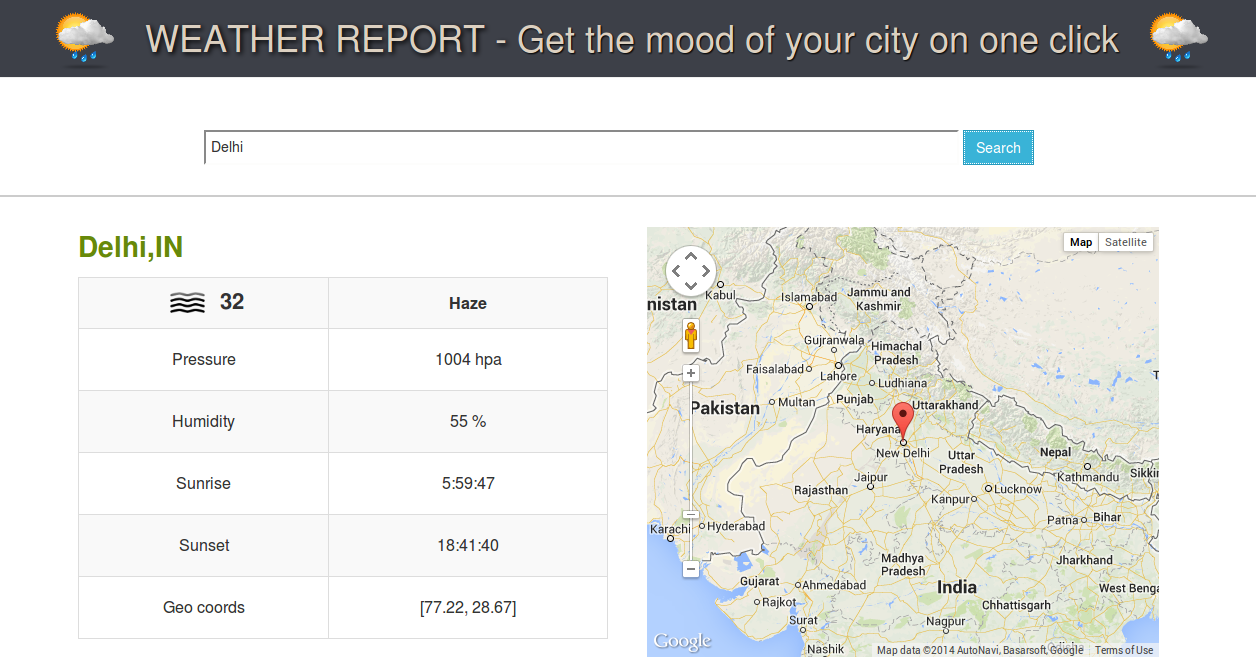Select the Map view type
The image size is (1256, 664).
(x=1081, y=242)
